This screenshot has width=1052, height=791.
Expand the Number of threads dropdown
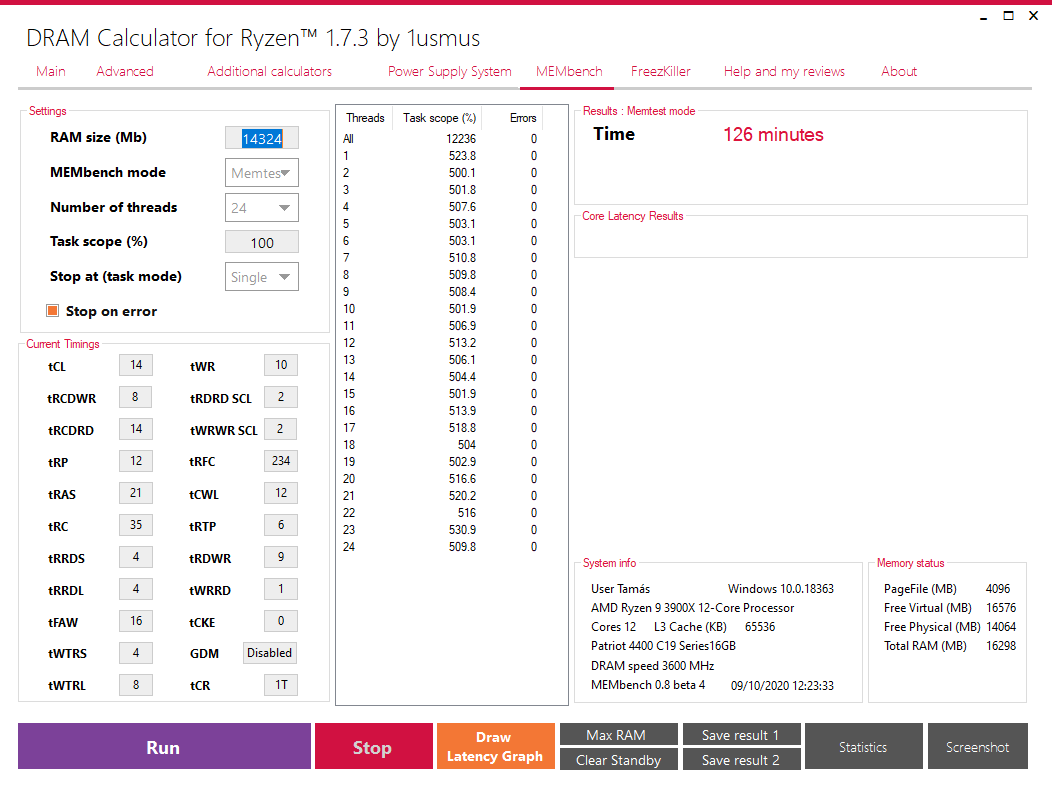tap(262, 208)
